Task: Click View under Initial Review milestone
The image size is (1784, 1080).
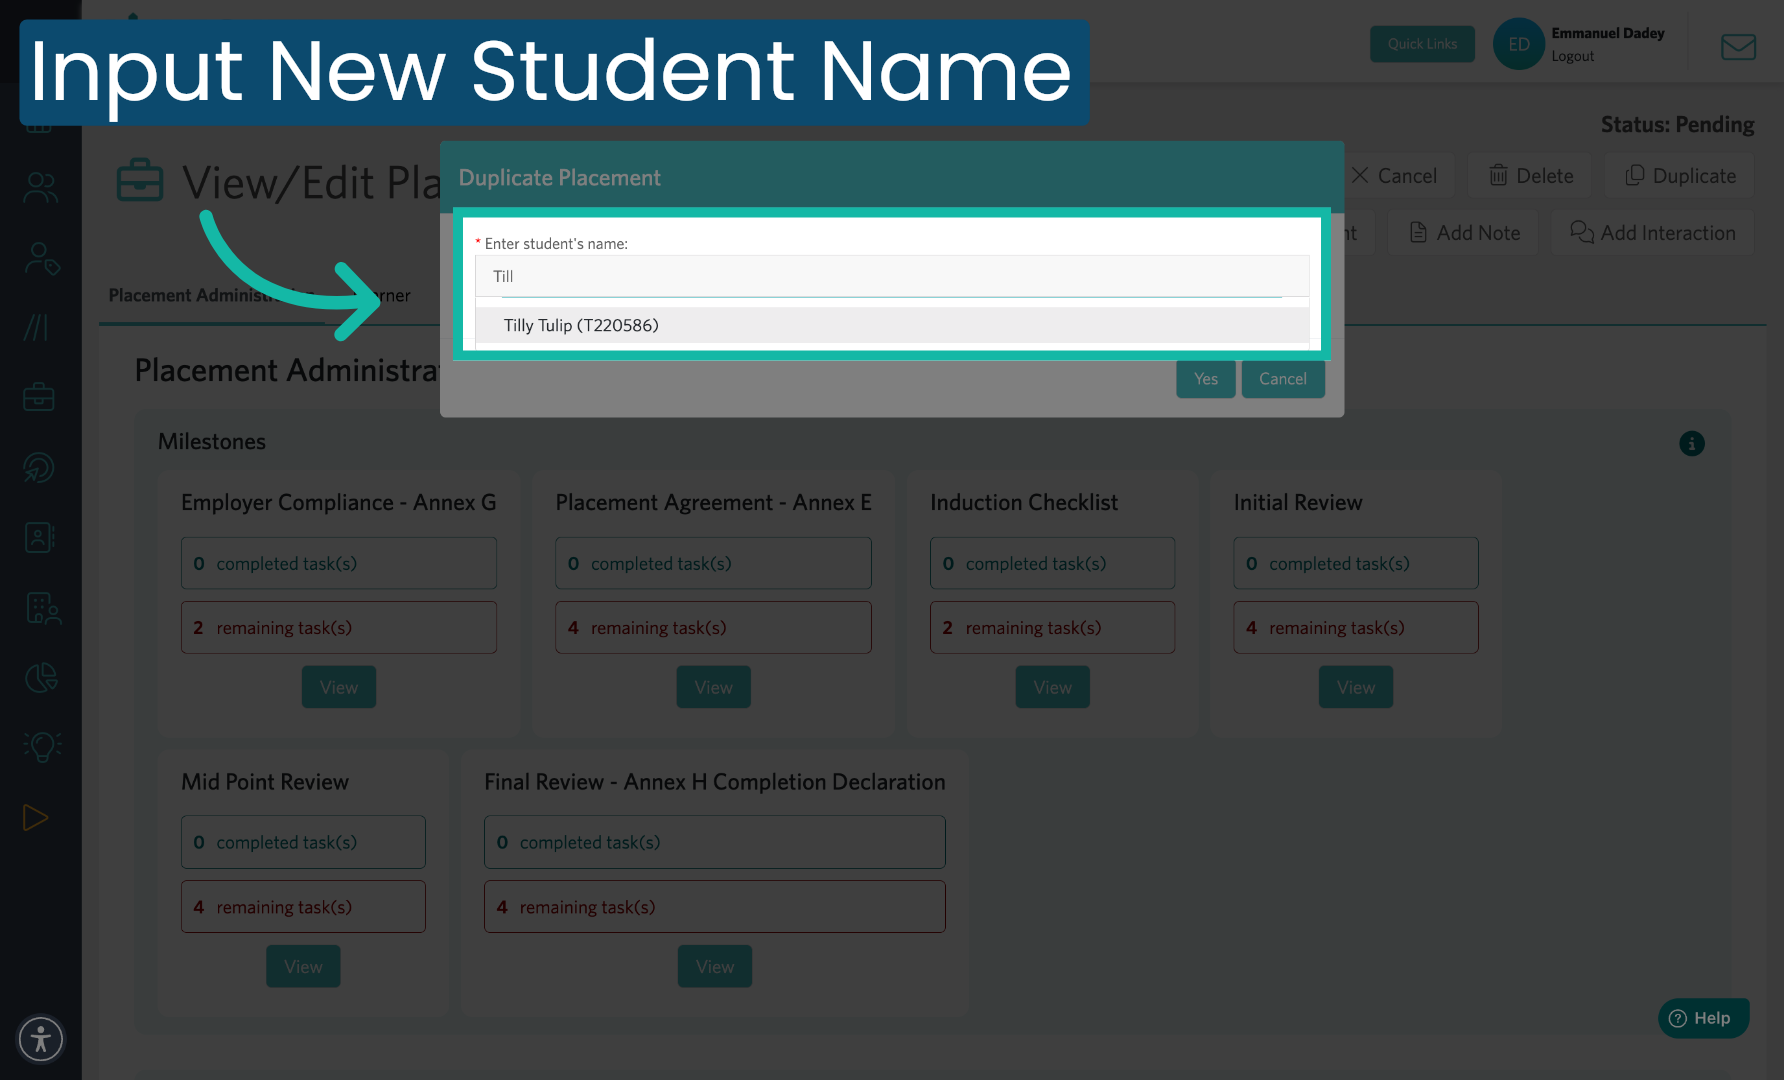Action: click(x=1355, y=687)
